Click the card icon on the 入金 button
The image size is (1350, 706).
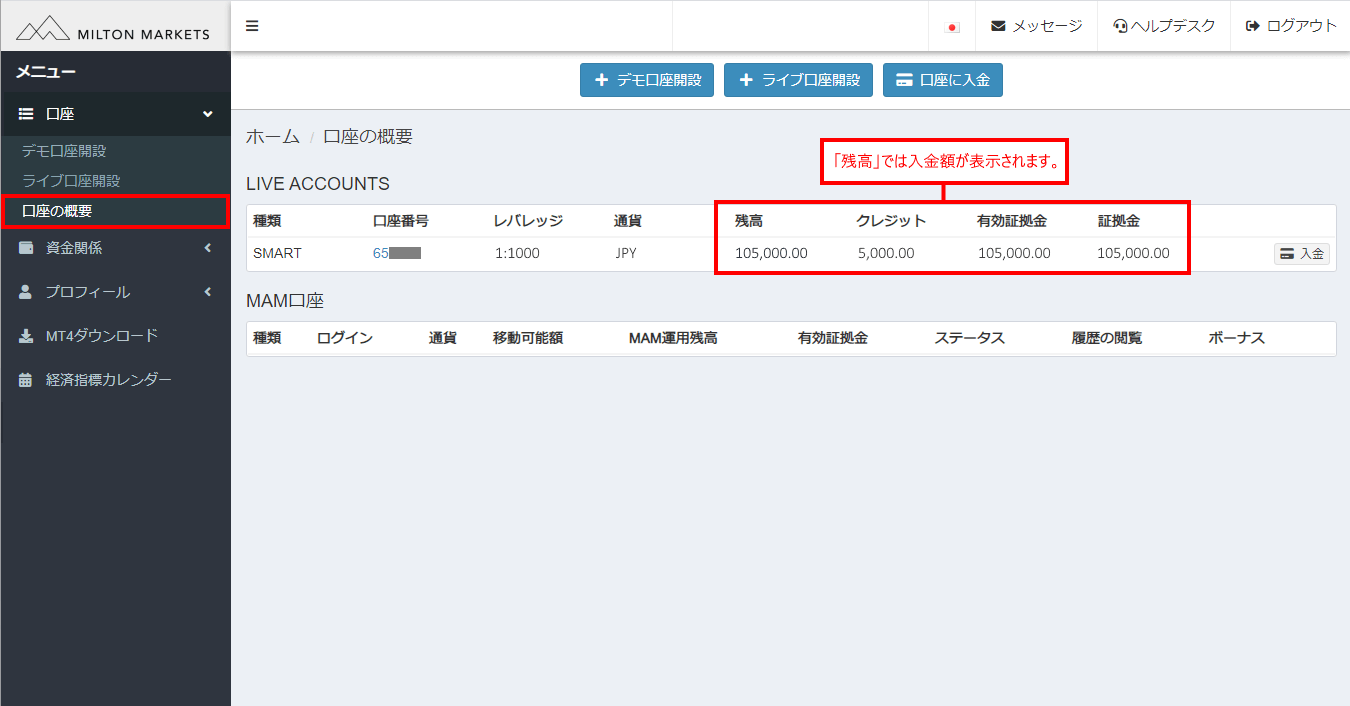tap(1289, 253)
